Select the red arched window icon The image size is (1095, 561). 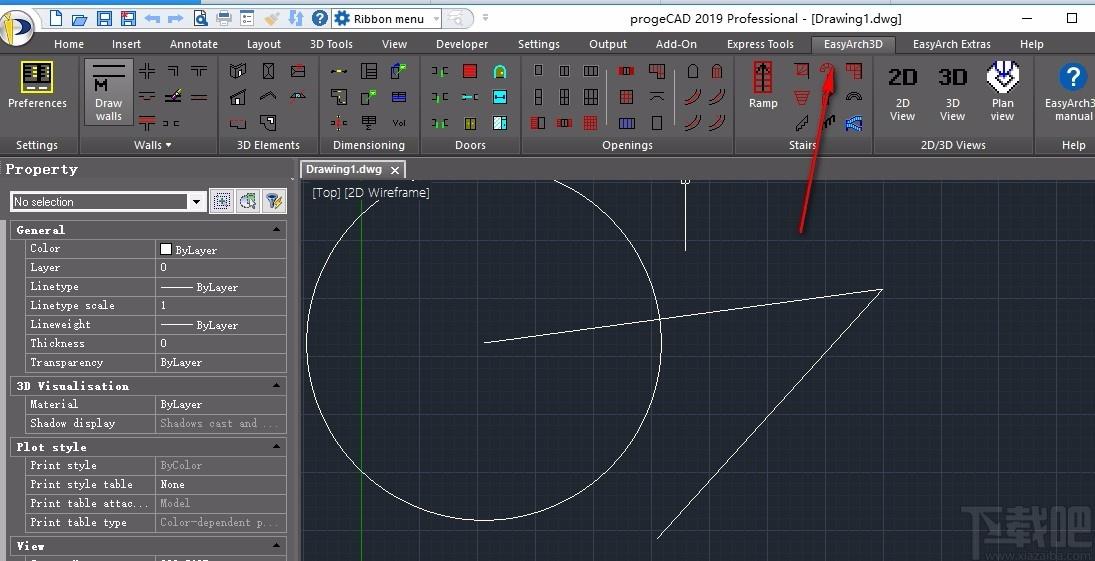716,71
